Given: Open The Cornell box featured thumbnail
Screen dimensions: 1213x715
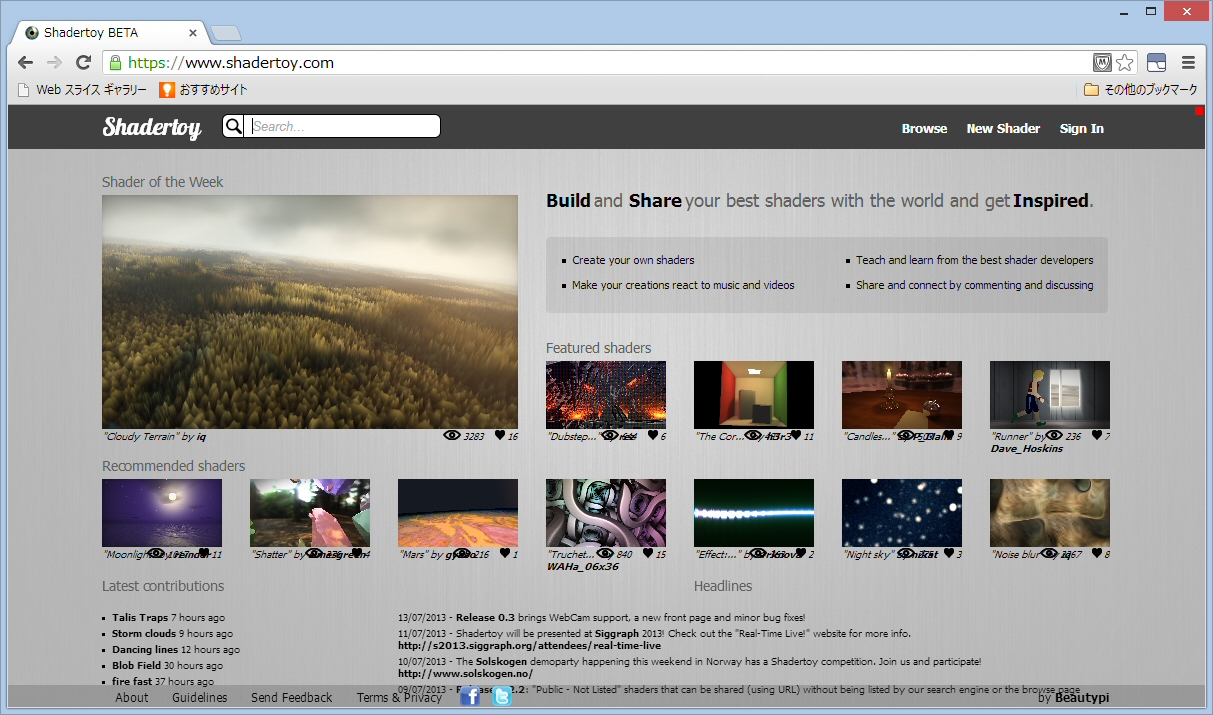Looking at the screenshot, I should 754,395.
